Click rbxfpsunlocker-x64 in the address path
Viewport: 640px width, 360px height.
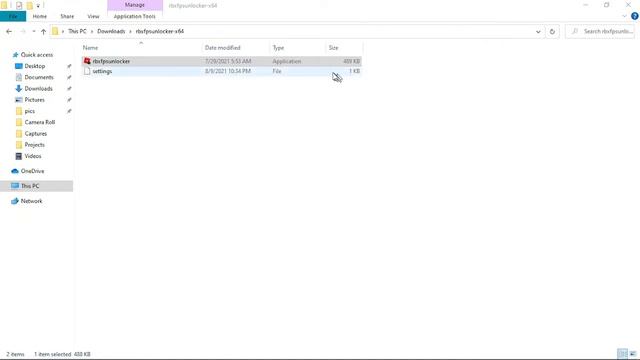[160, 31]
